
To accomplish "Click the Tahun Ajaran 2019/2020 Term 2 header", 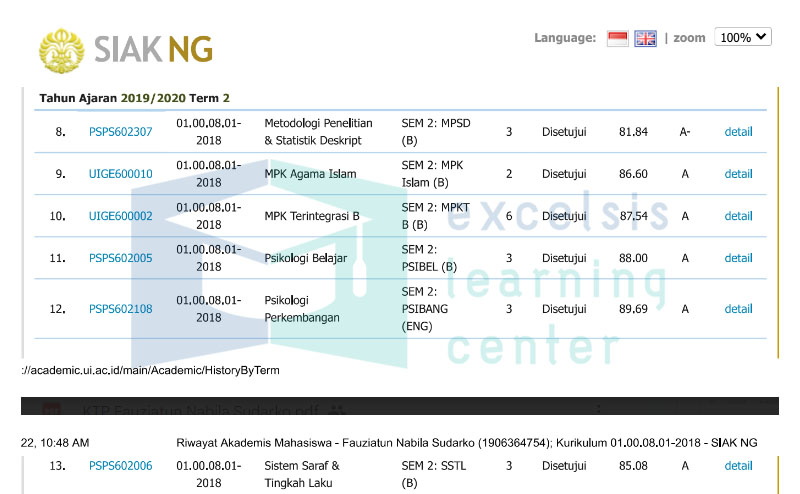I will click(x=134, y=98).
